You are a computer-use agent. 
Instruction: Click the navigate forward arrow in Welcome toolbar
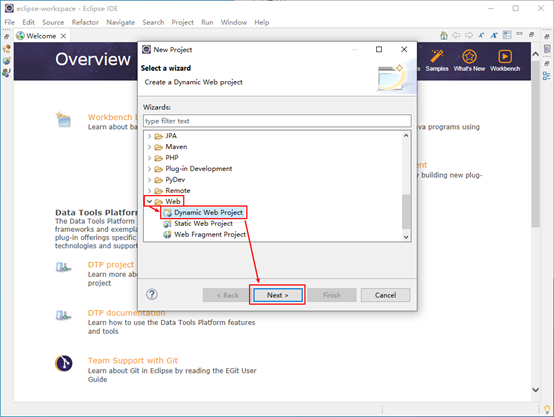(x=469, y=35)
